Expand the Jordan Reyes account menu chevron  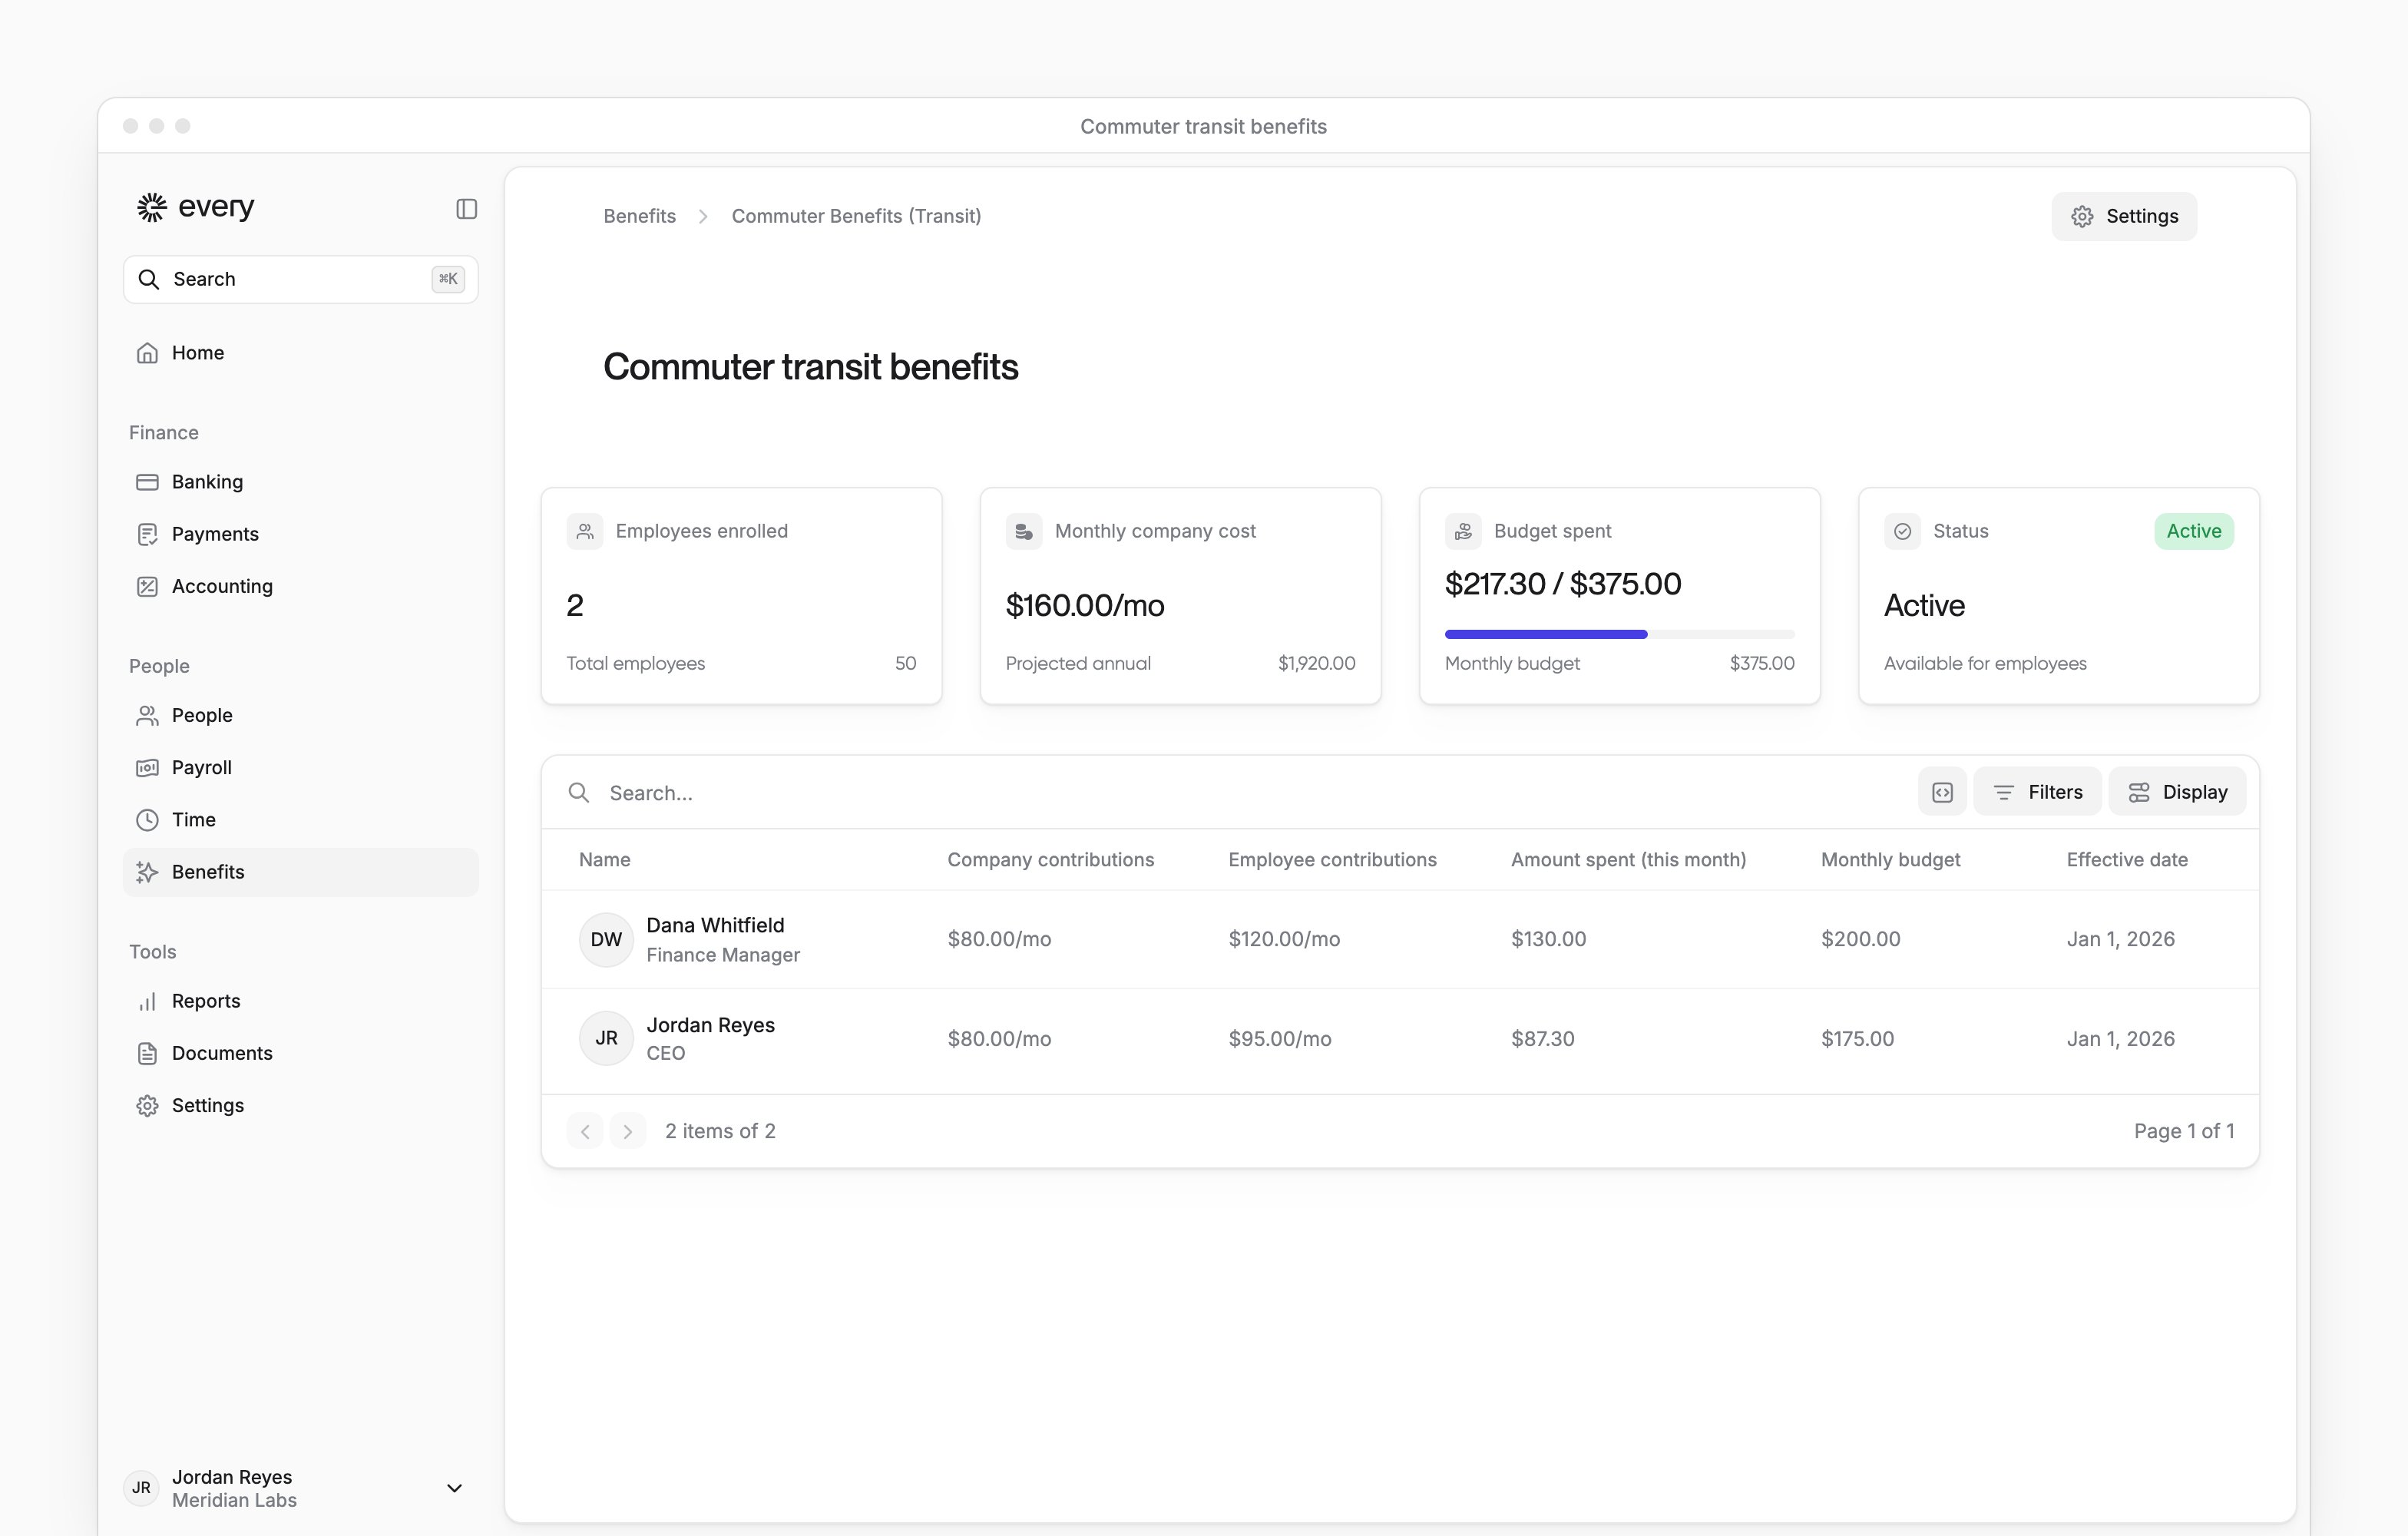pyautogui.click(x=454, y=1488)
